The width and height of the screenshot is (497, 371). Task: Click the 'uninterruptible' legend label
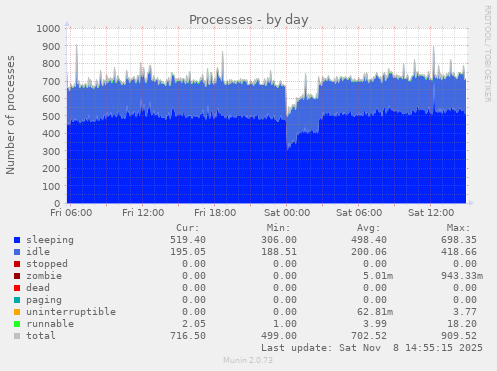point(71,312)
